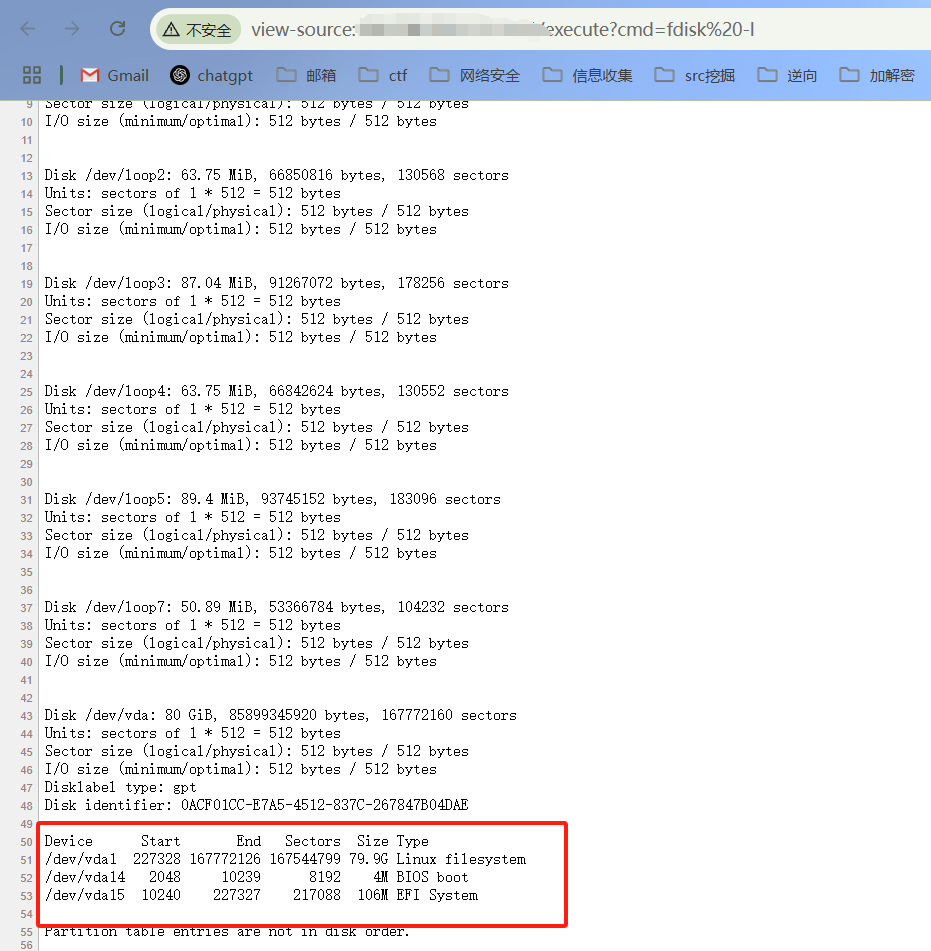Open the 逆向 bookmark folder
This screenshot has height=951, width=931.
pos(787,75)
